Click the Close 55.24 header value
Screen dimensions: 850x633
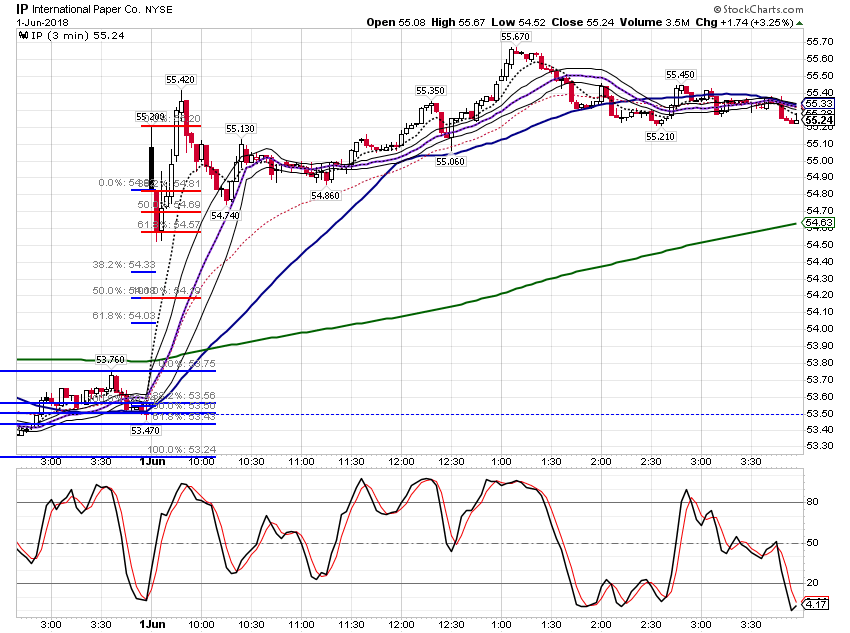[x=583, y=22]
